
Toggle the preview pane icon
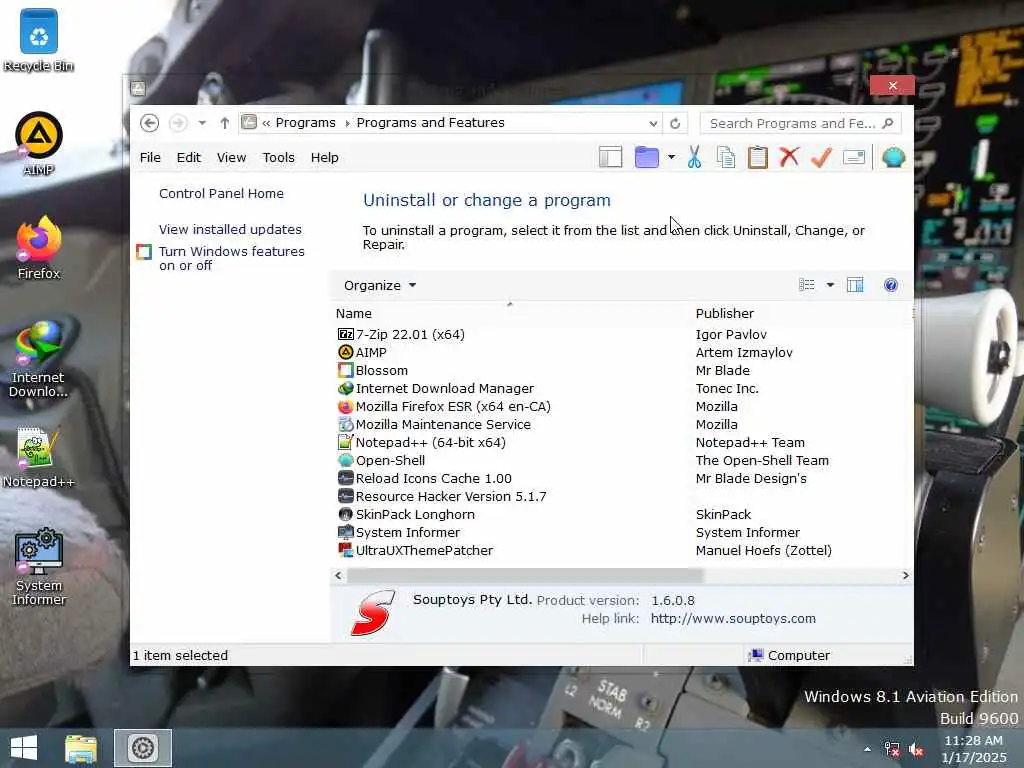coord(855,285)
